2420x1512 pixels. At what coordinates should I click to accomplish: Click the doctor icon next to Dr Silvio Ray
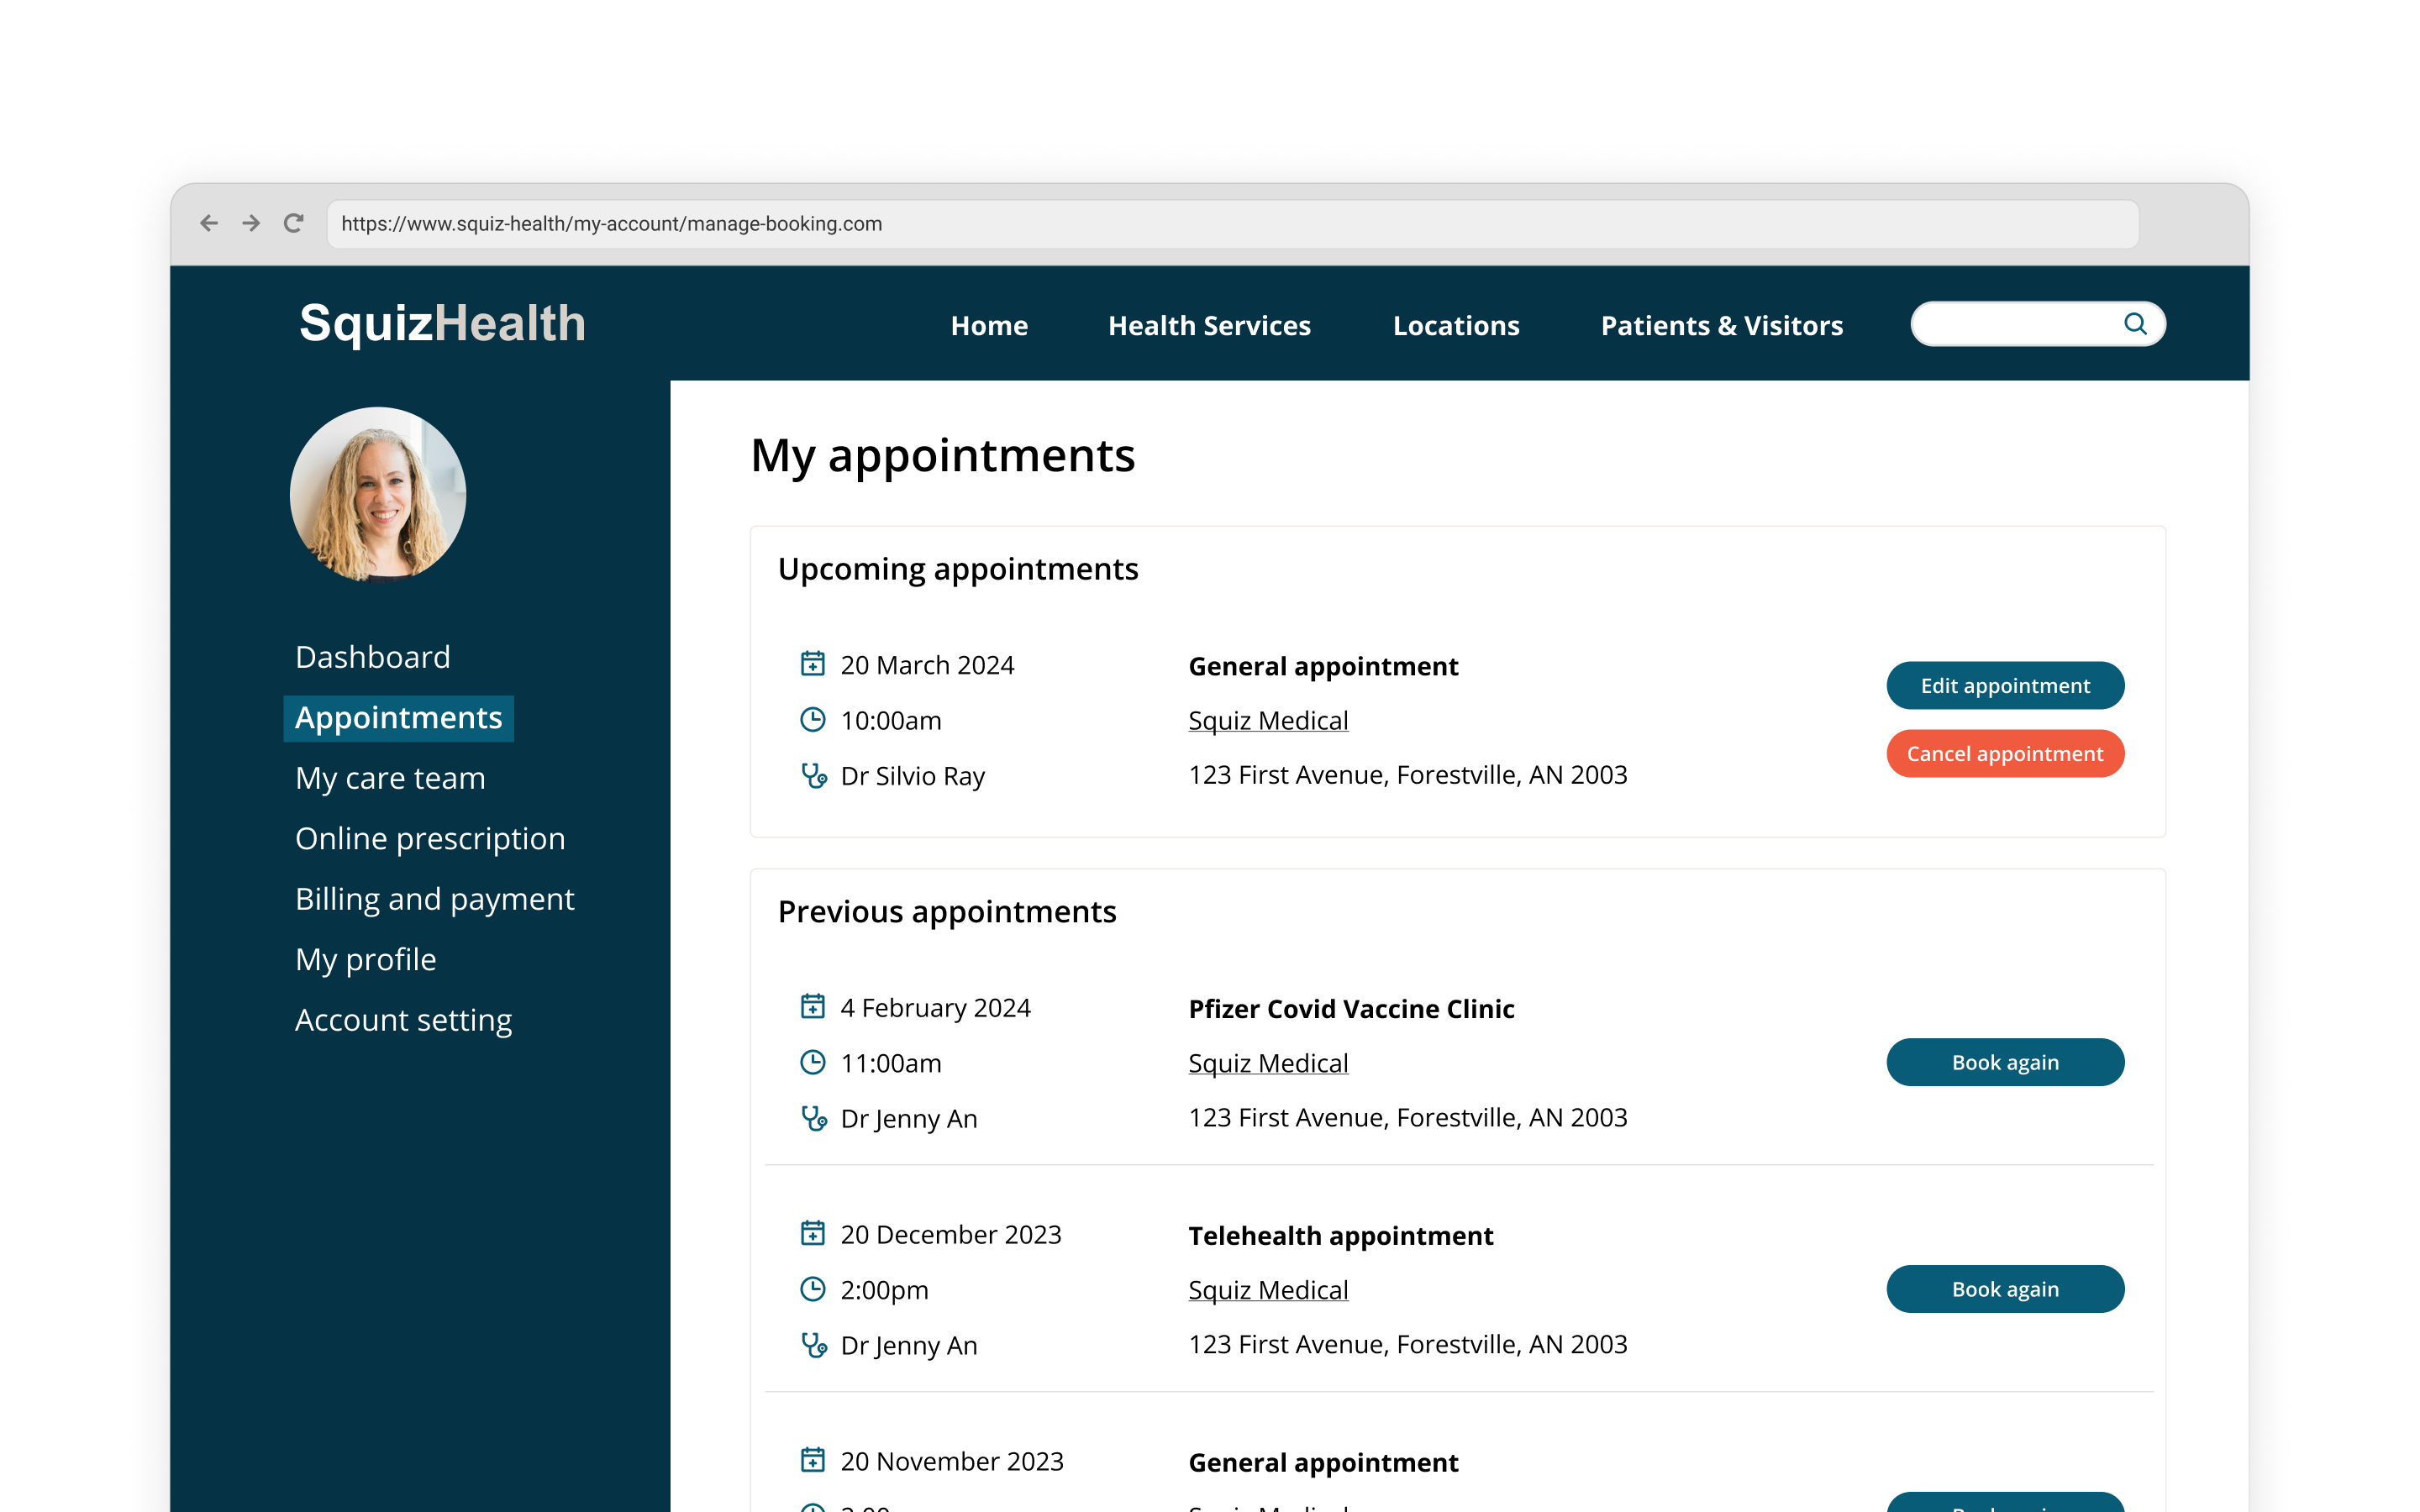[x=813, y=775]
